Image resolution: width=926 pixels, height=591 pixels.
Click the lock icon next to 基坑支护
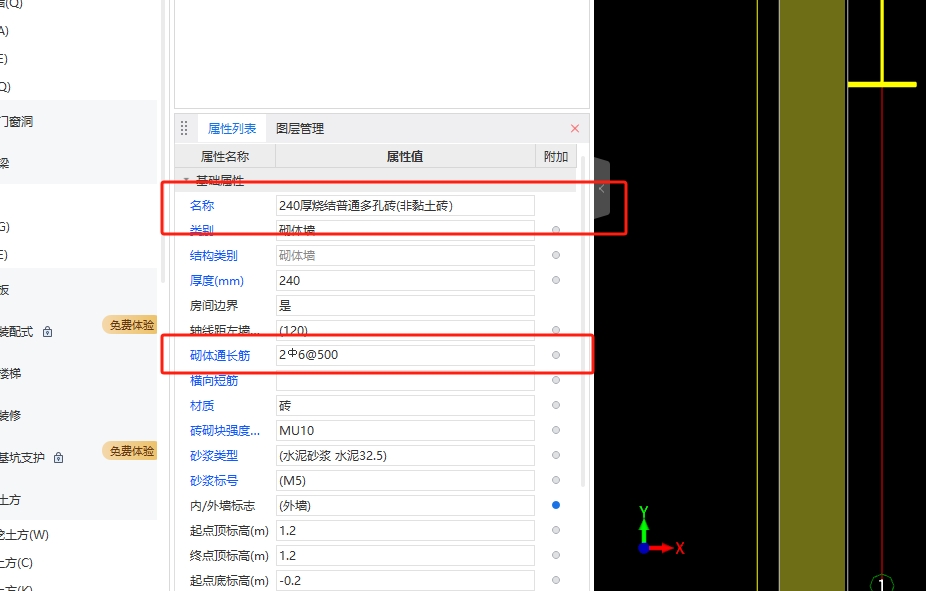coord(58,458)
